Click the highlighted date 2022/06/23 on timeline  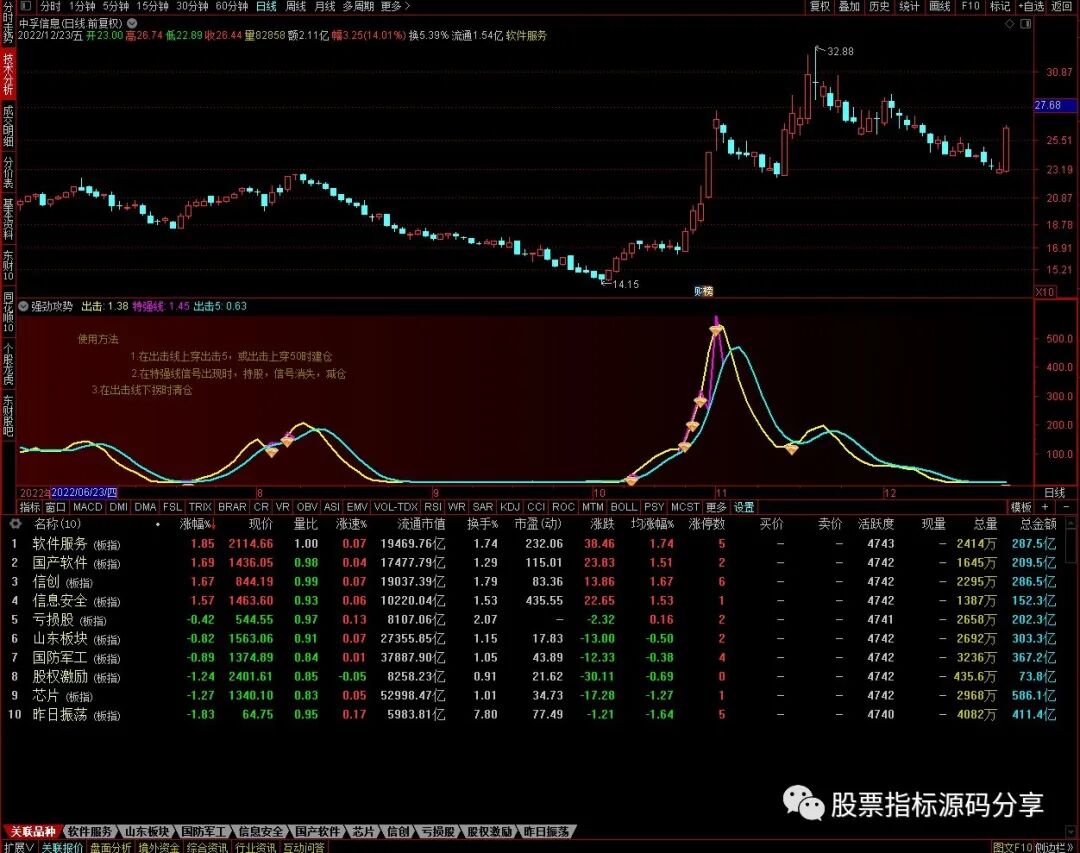click(84, 493)
